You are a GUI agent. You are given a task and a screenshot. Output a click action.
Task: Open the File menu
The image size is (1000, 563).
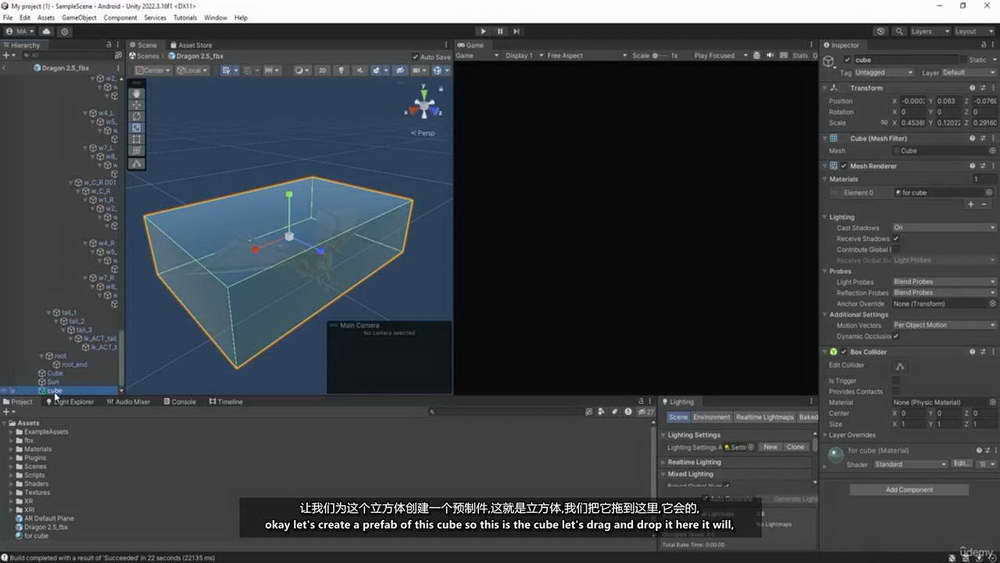click(8, 18)
